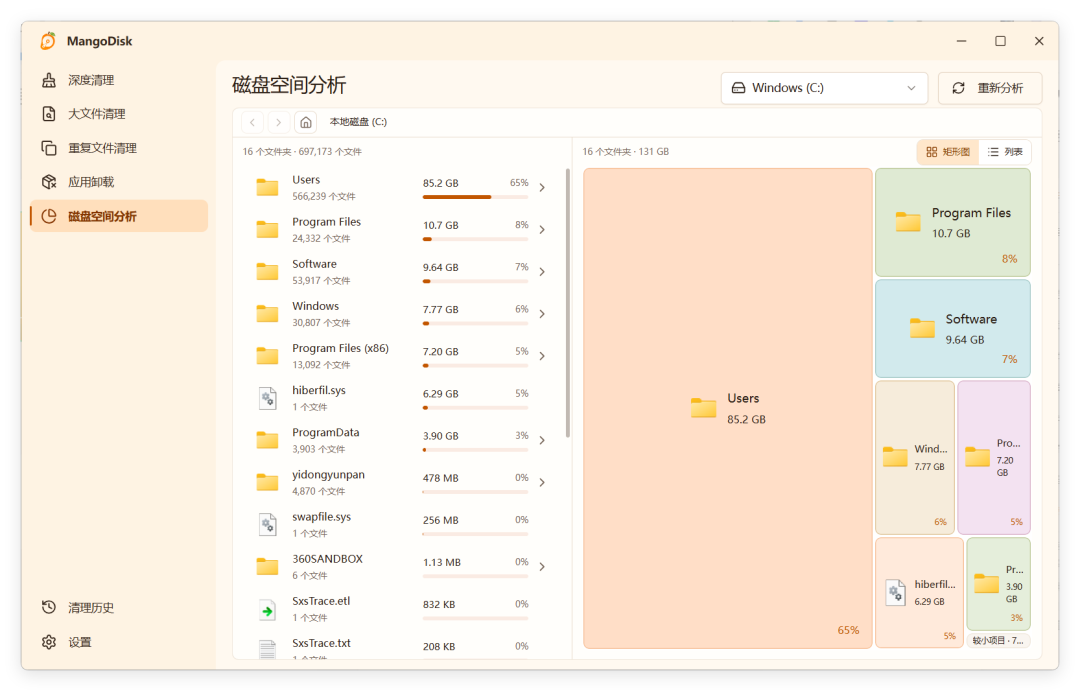Click the Pro... 7.20 GB treemap tile
Viewport: 1080px width, 691px height.
click(994, 457)
